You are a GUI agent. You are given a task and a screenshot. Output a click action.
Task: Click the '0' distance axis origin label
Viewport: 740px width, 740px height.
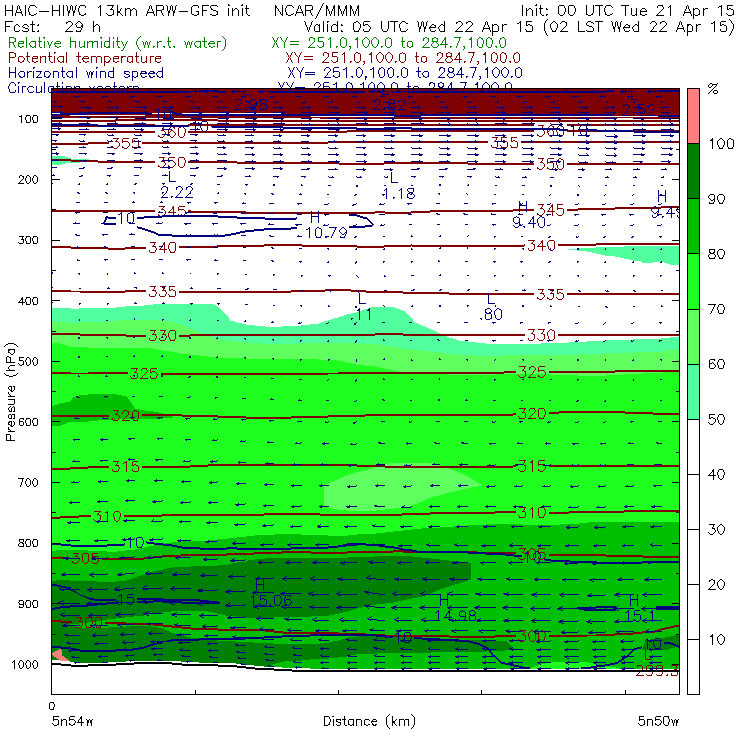(x=51, y=706)
